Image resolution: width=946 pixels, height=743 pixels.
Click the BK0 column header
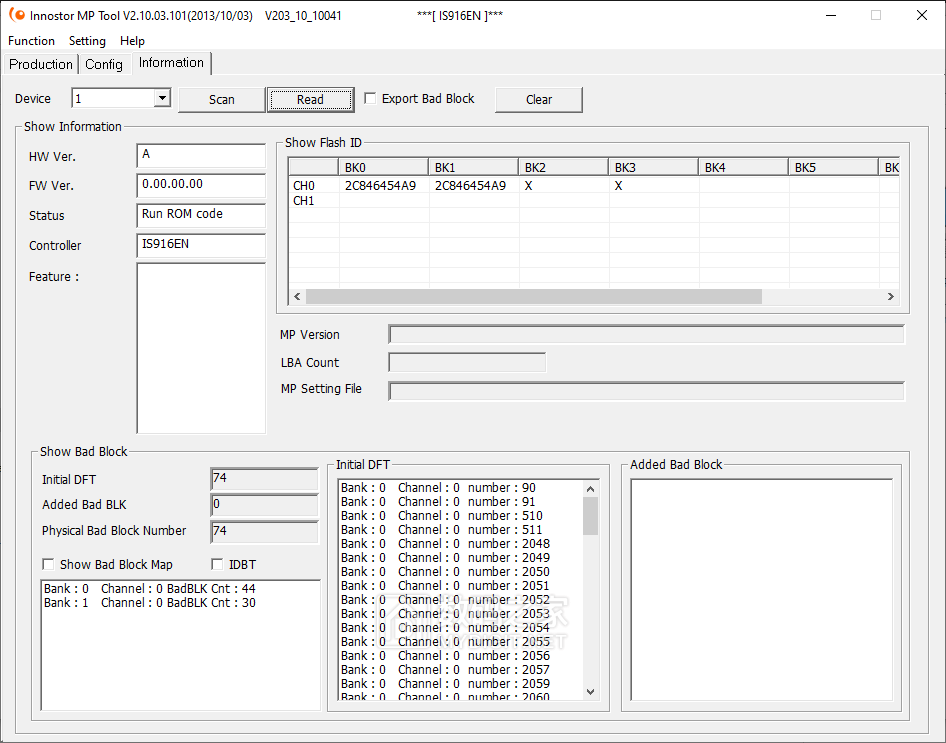[x=384, y=167]
